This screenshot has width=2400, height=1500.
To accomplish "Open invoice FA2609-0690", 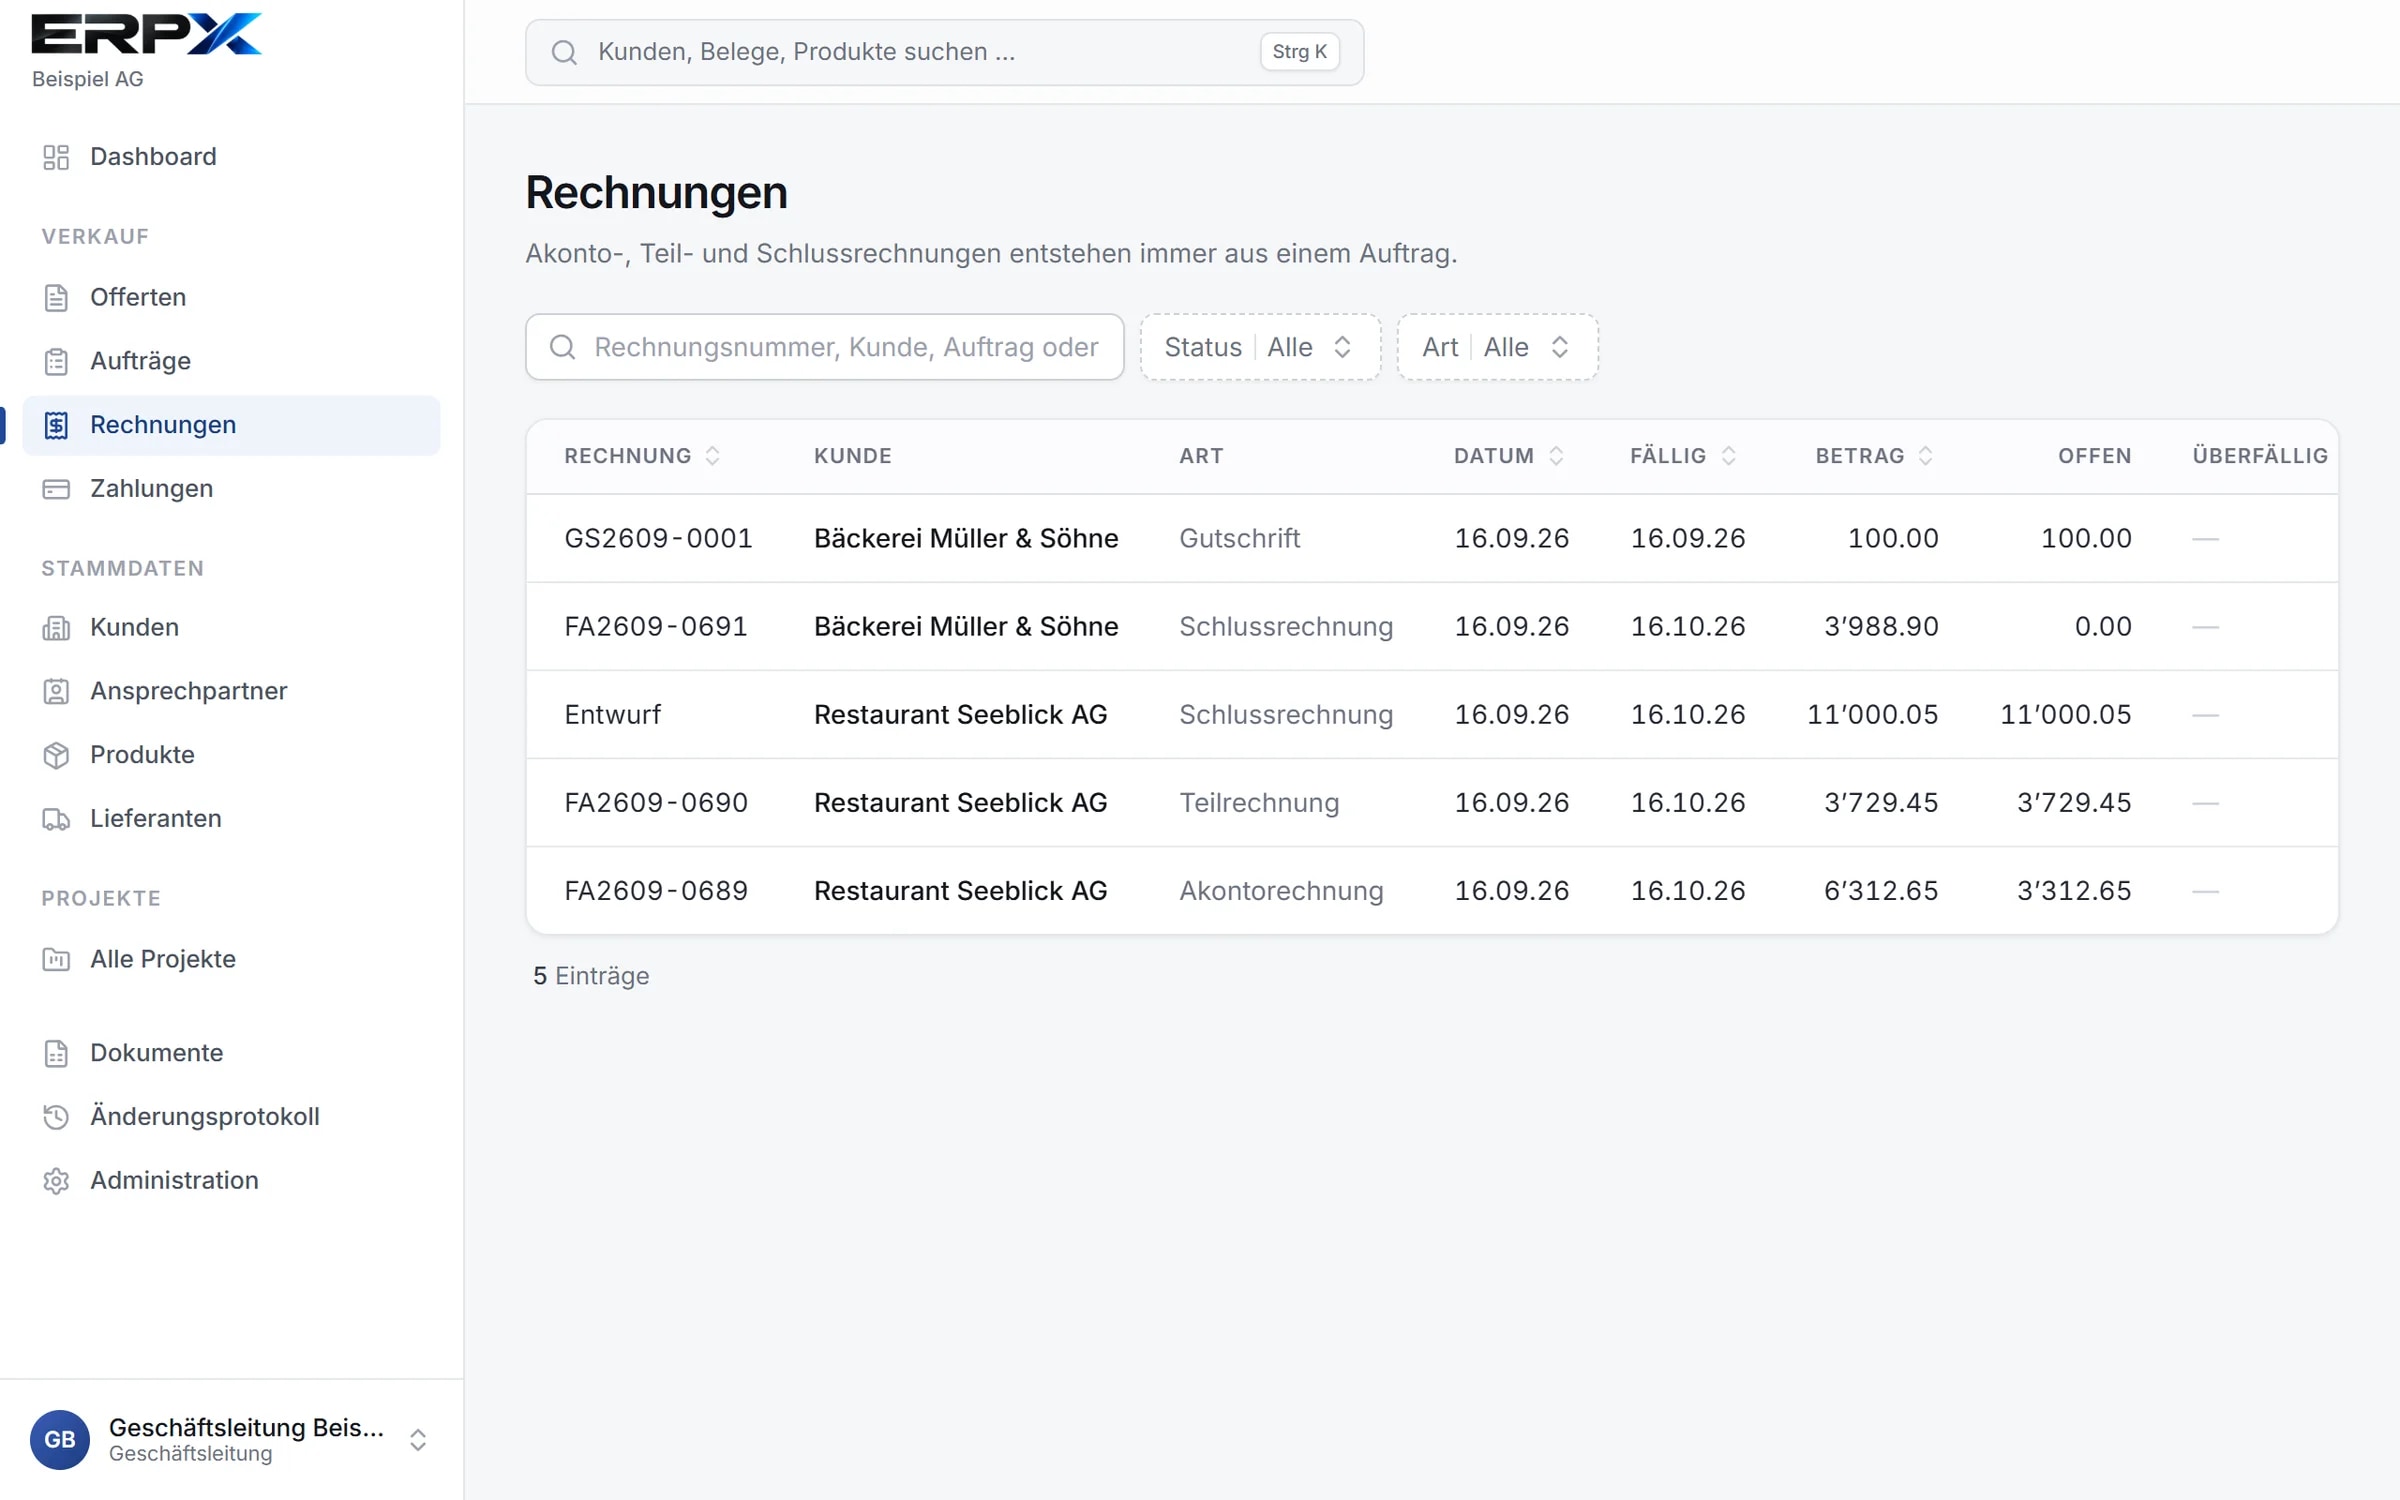I will pos(1432,802).
